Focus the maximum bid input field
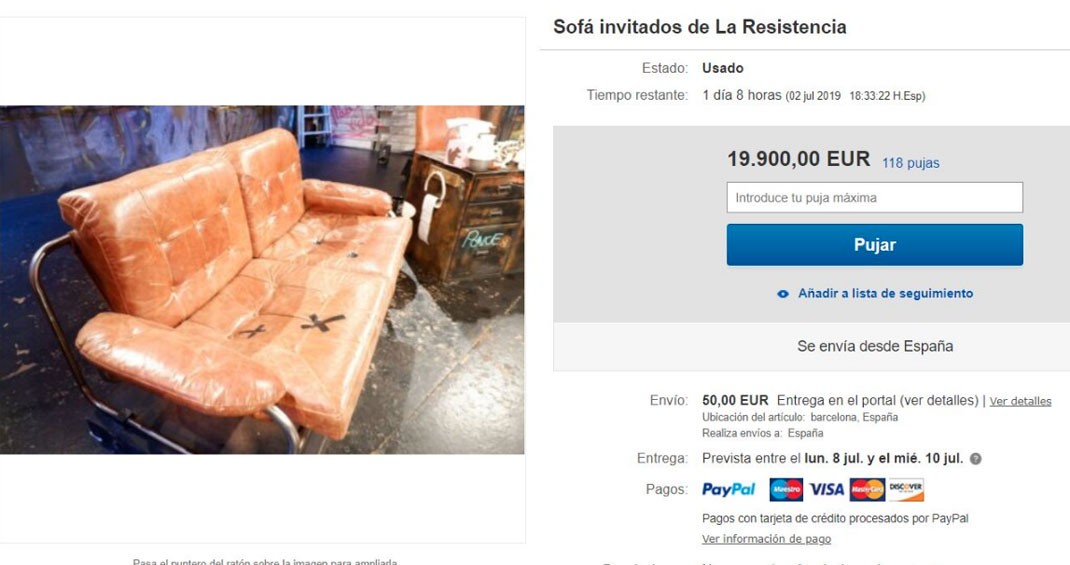The height and width of the screenshot is (565, 1070). click(x=874, y=197)
